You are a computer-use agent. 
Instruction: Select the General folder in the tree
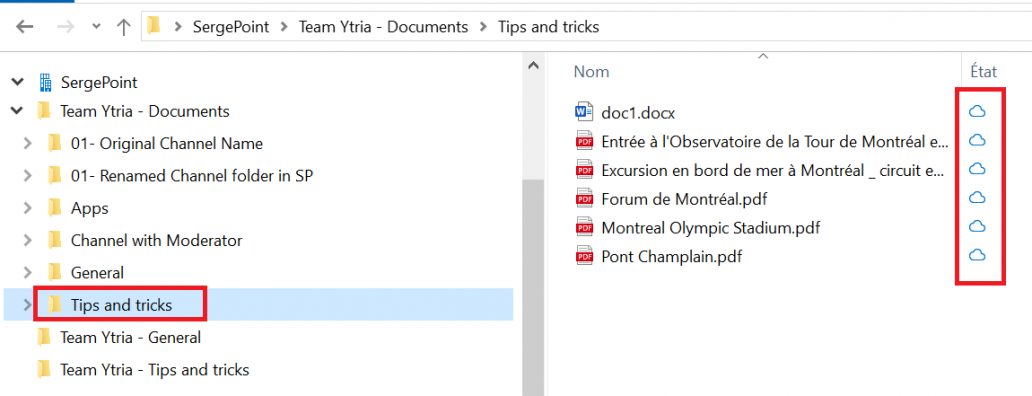(97, 272)
